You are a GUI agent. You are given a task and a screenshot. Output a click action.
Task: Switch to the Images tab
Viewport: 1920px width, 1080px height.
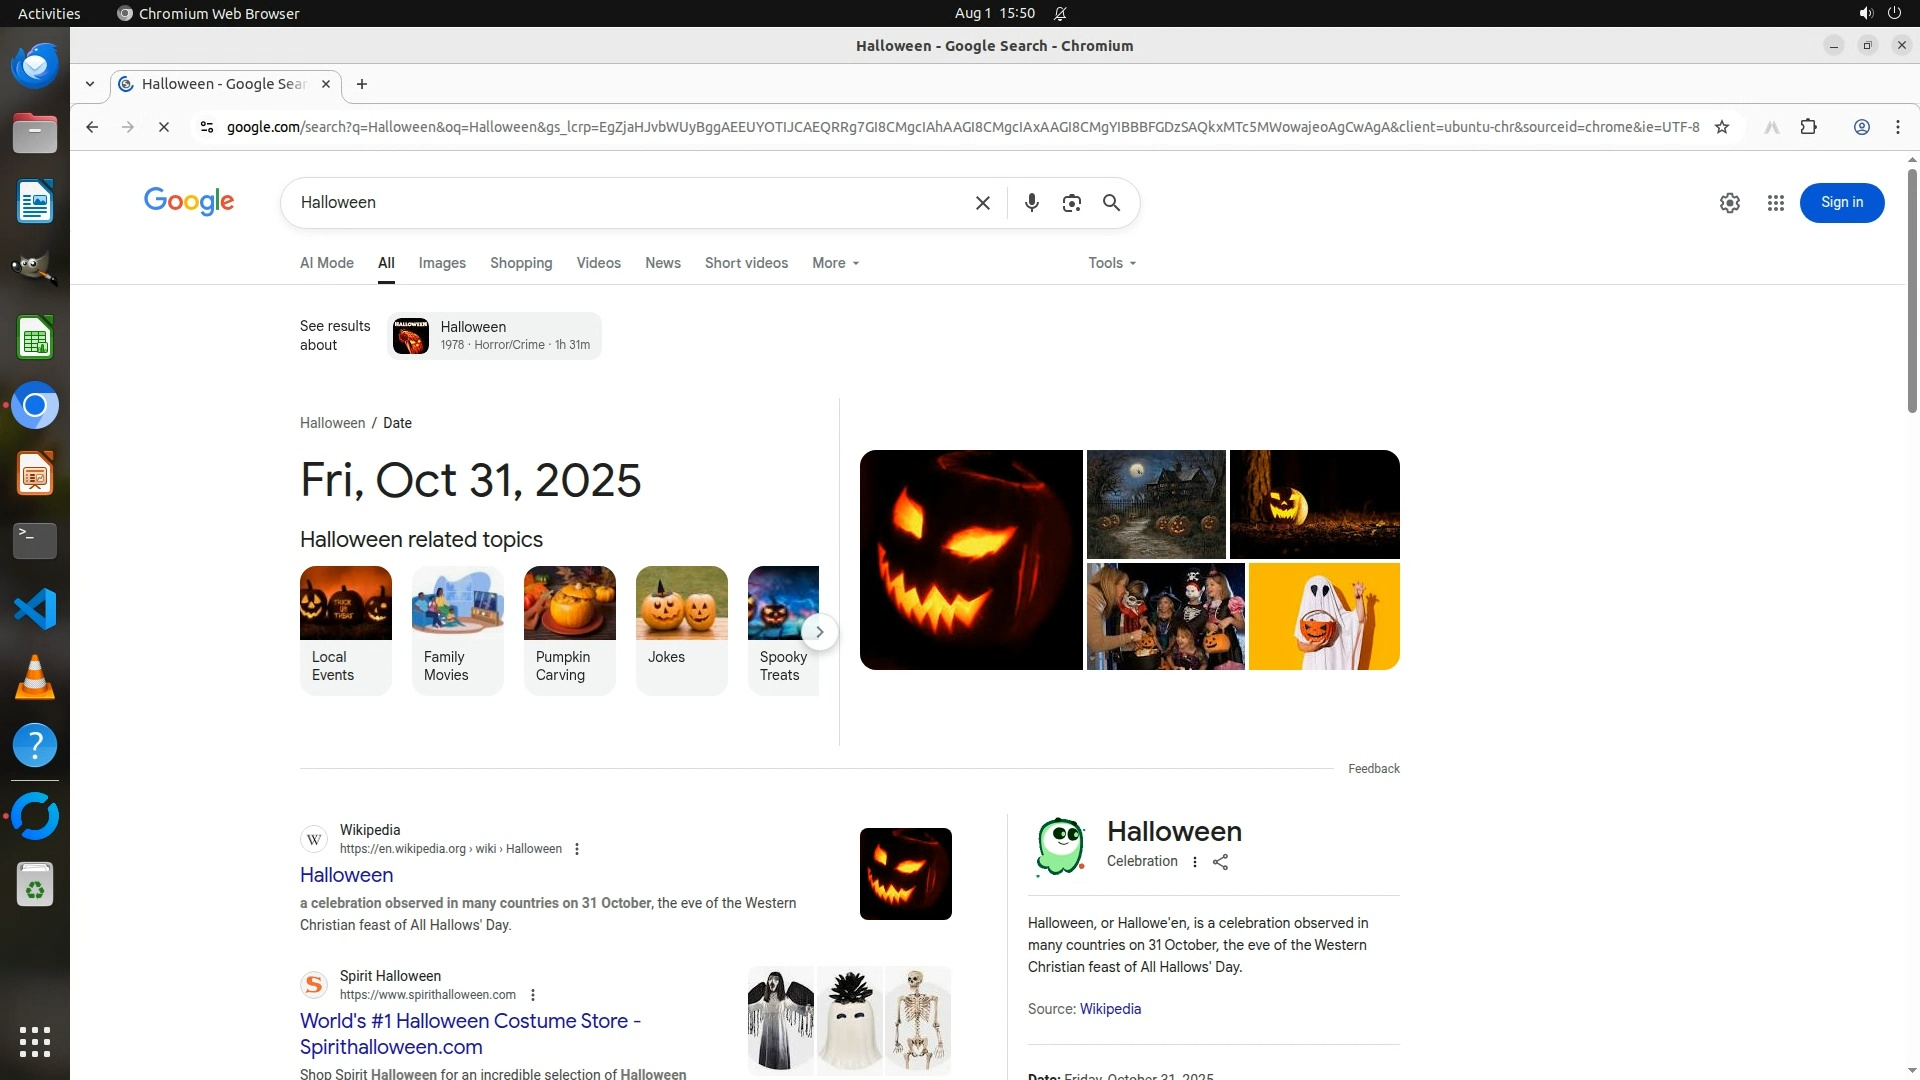pos(442,263)
